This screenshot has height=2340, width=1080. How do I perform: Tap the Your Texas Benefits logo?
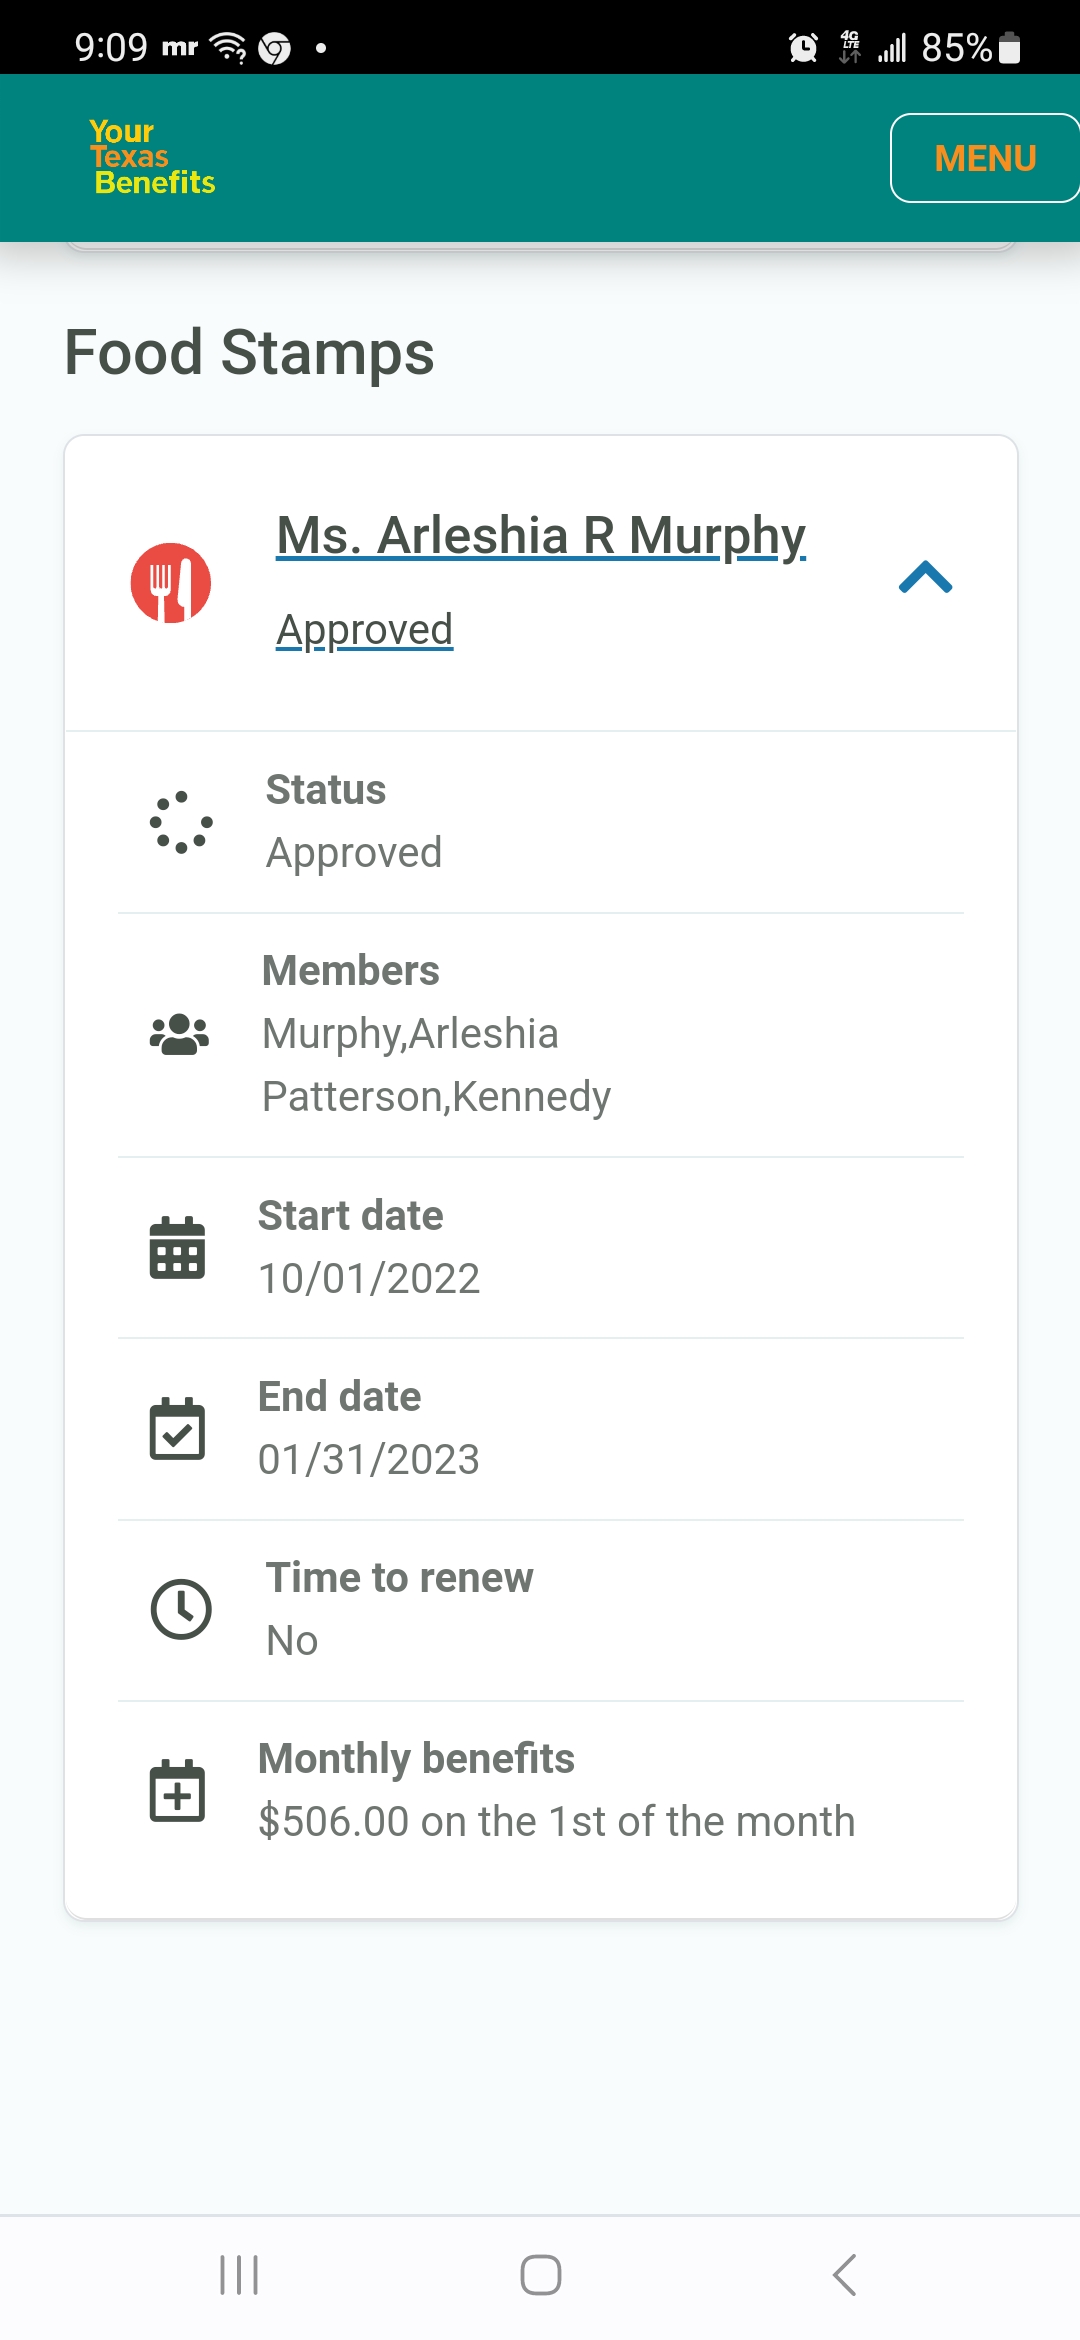click(x=152, y=157)
